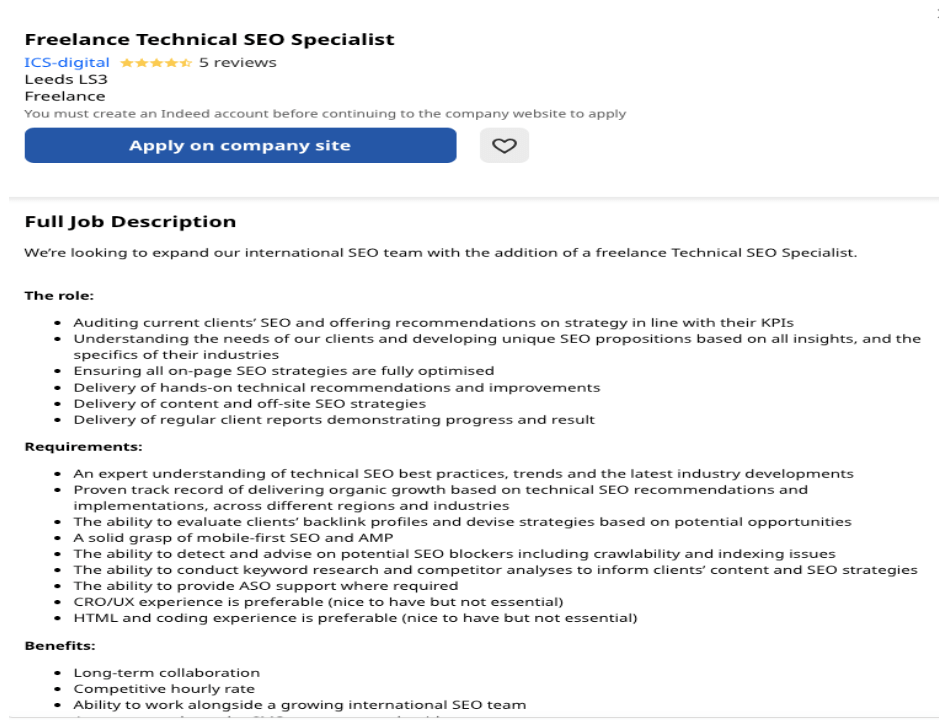Click the Competitive hourly rate benefit
This screenshot has width=939, height=723.
click(164, 689)
